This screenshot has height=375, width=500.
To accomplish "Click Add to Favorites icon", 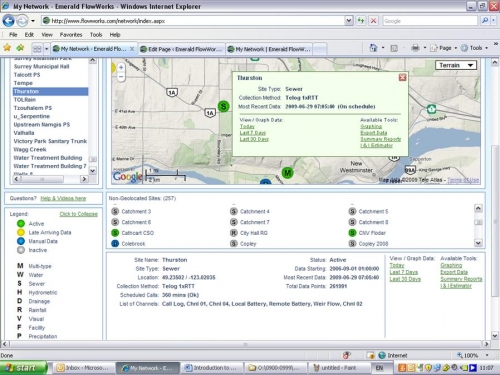I will 21,48.
